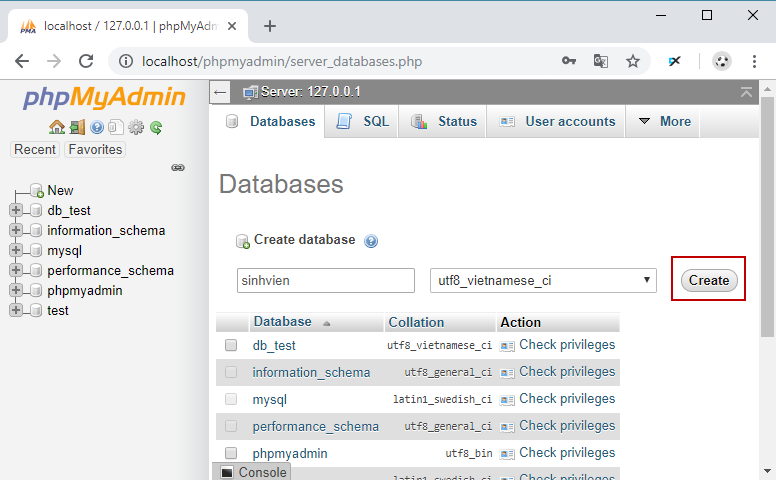The width and height of the screenshot is (776, 480).
Task: Open Chrome three-dot menu
Action: point(754,61)
